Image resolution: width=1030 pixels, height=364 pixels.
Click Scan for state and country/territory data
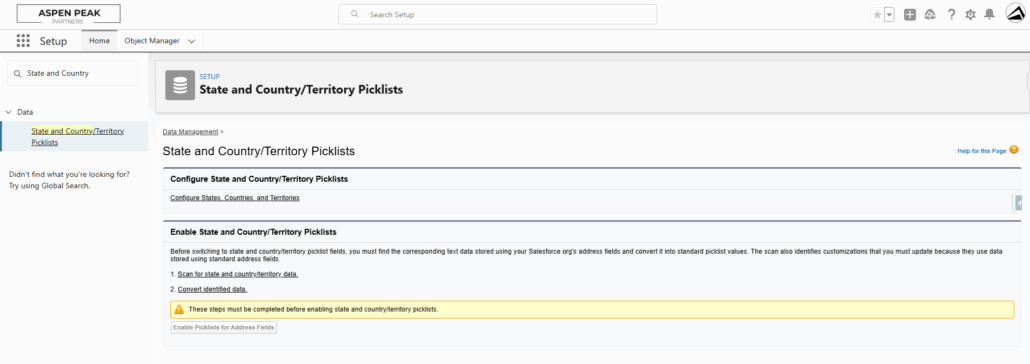click(x=238, y=274)
